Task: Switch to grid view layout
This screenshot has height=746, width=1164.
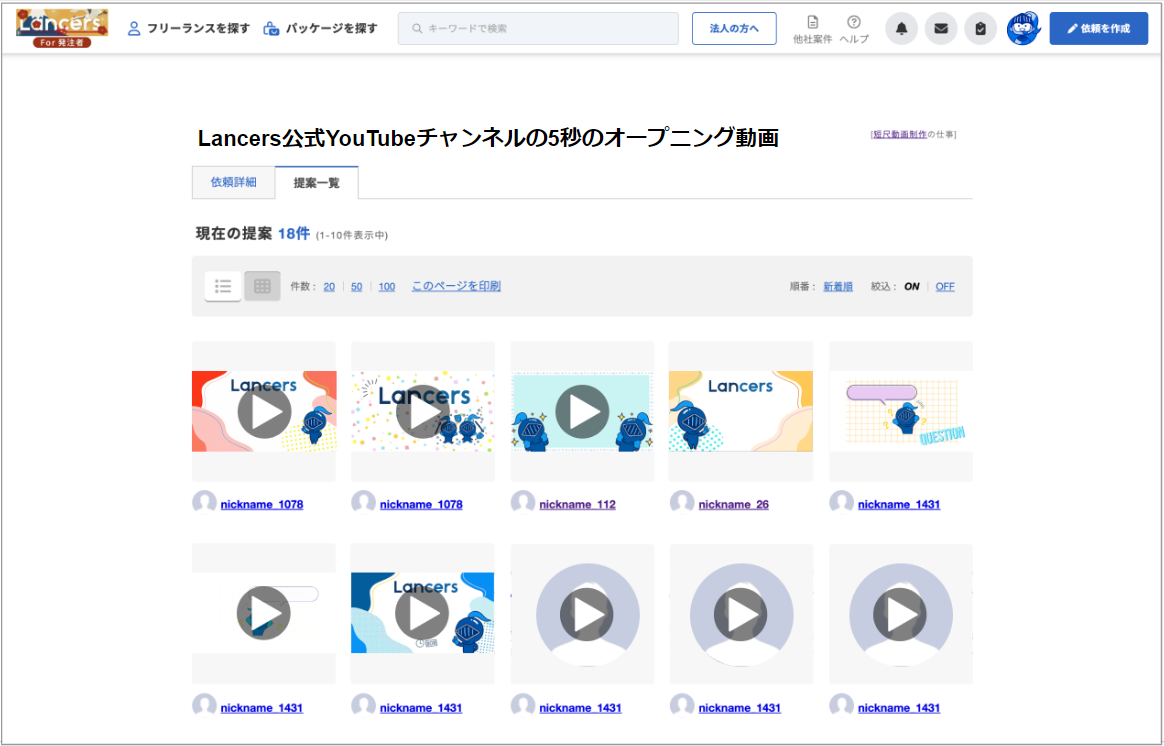Action: coord(262,286)
